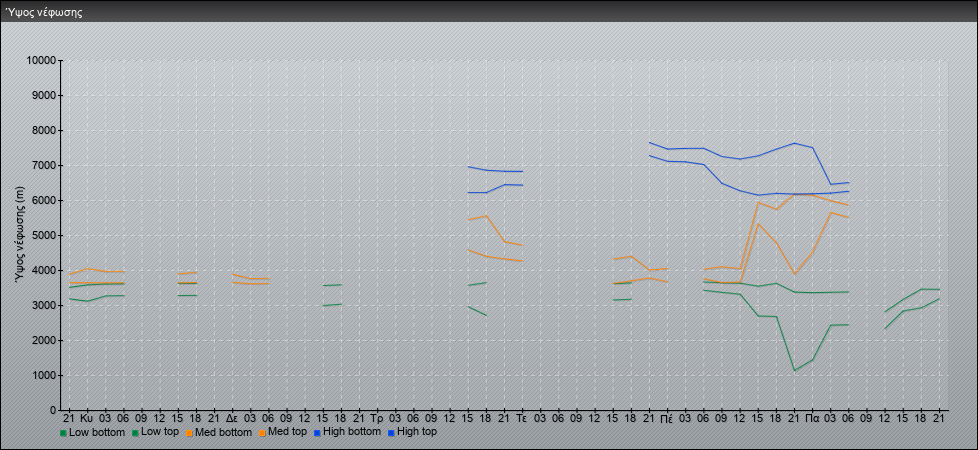This screenshot has height=450, width=978.
Task: Toggle the Low top legend label
Action: pyautogui.click(x=161, y=432)
